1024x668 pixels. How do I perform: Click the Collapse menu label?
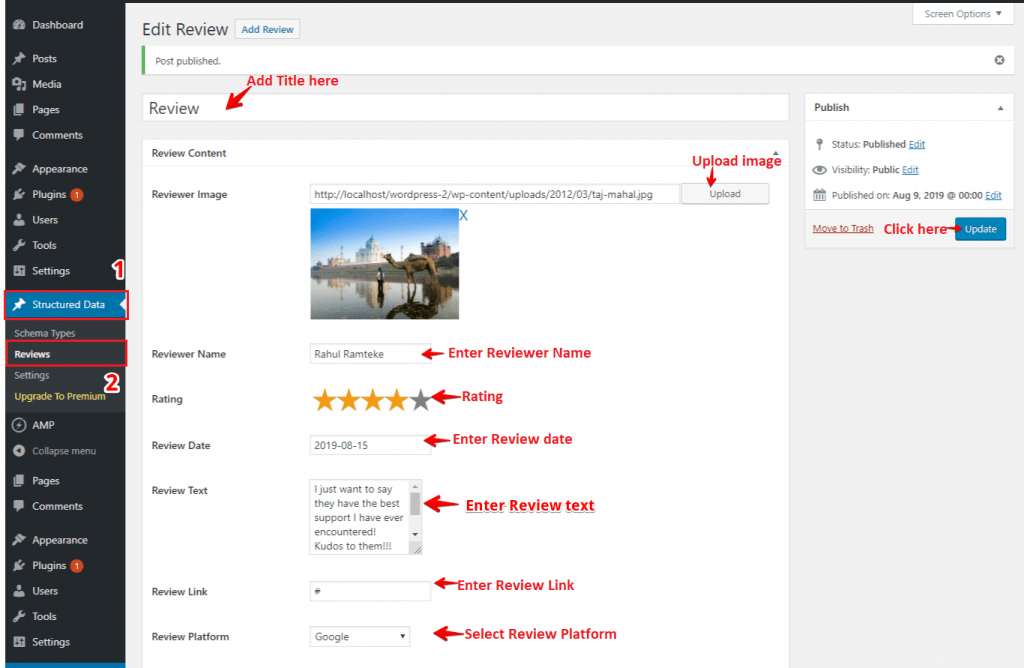click(x=64, y=451)
